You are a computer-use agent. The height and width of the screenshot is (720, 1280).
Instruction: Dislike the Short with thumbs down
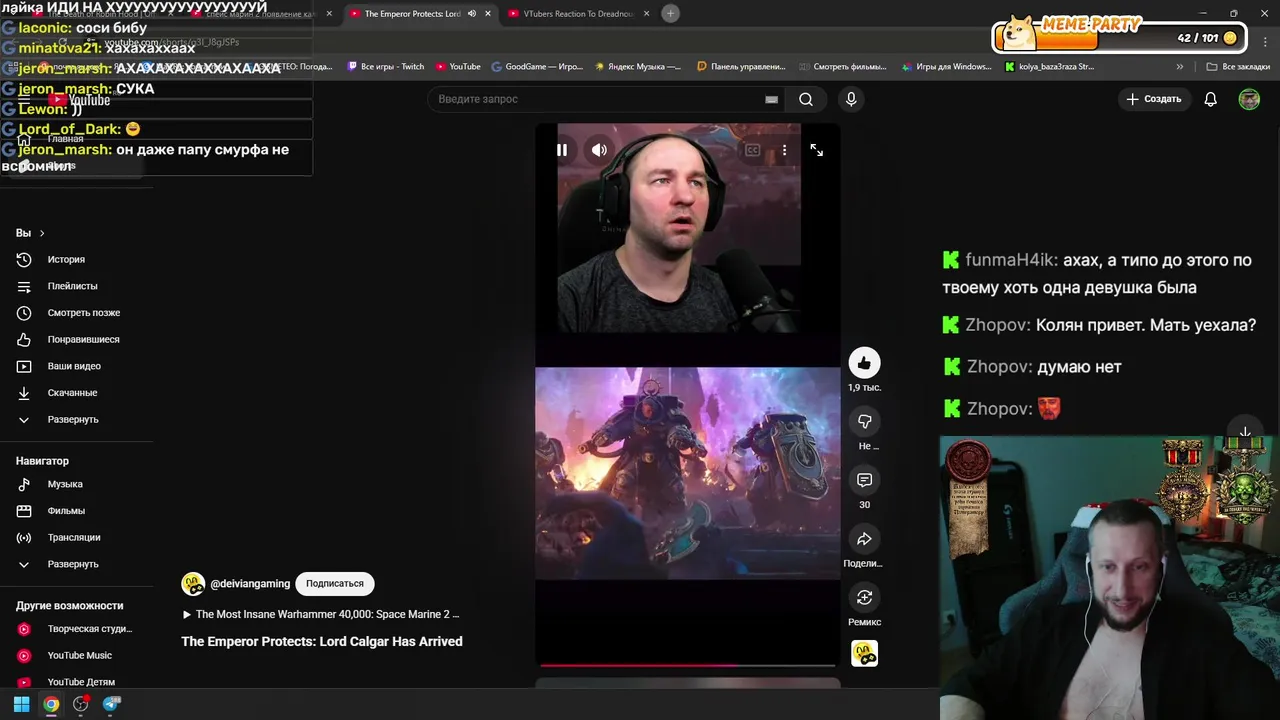865,422
